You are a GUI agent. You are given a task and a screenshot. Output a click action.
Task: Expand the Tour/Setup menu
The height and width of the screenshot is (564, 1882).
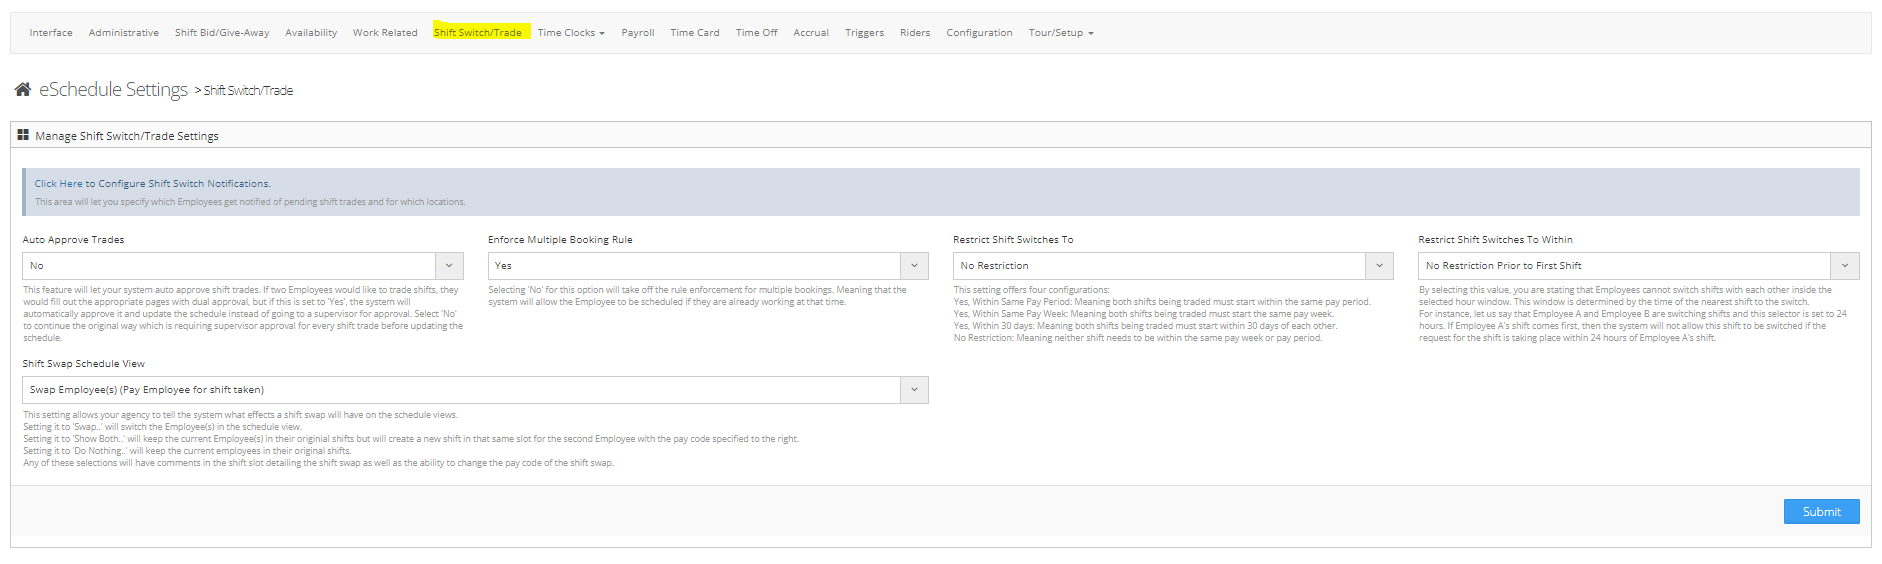click(x=1060, y=33)
